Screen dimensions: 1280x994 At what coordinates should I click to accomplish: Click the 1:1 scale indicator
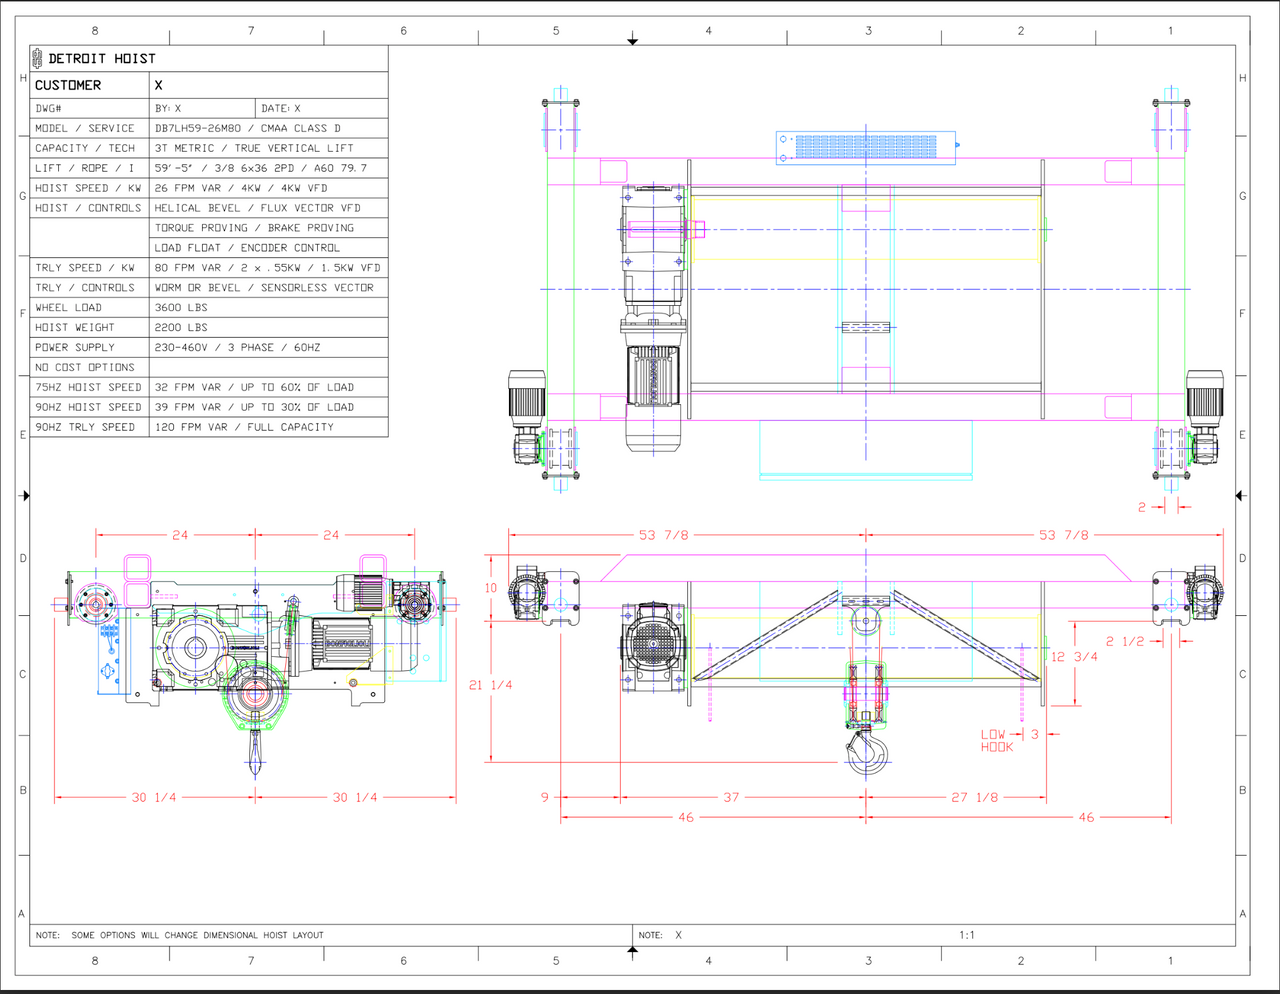pyautogui.click(x=967, y=936)
